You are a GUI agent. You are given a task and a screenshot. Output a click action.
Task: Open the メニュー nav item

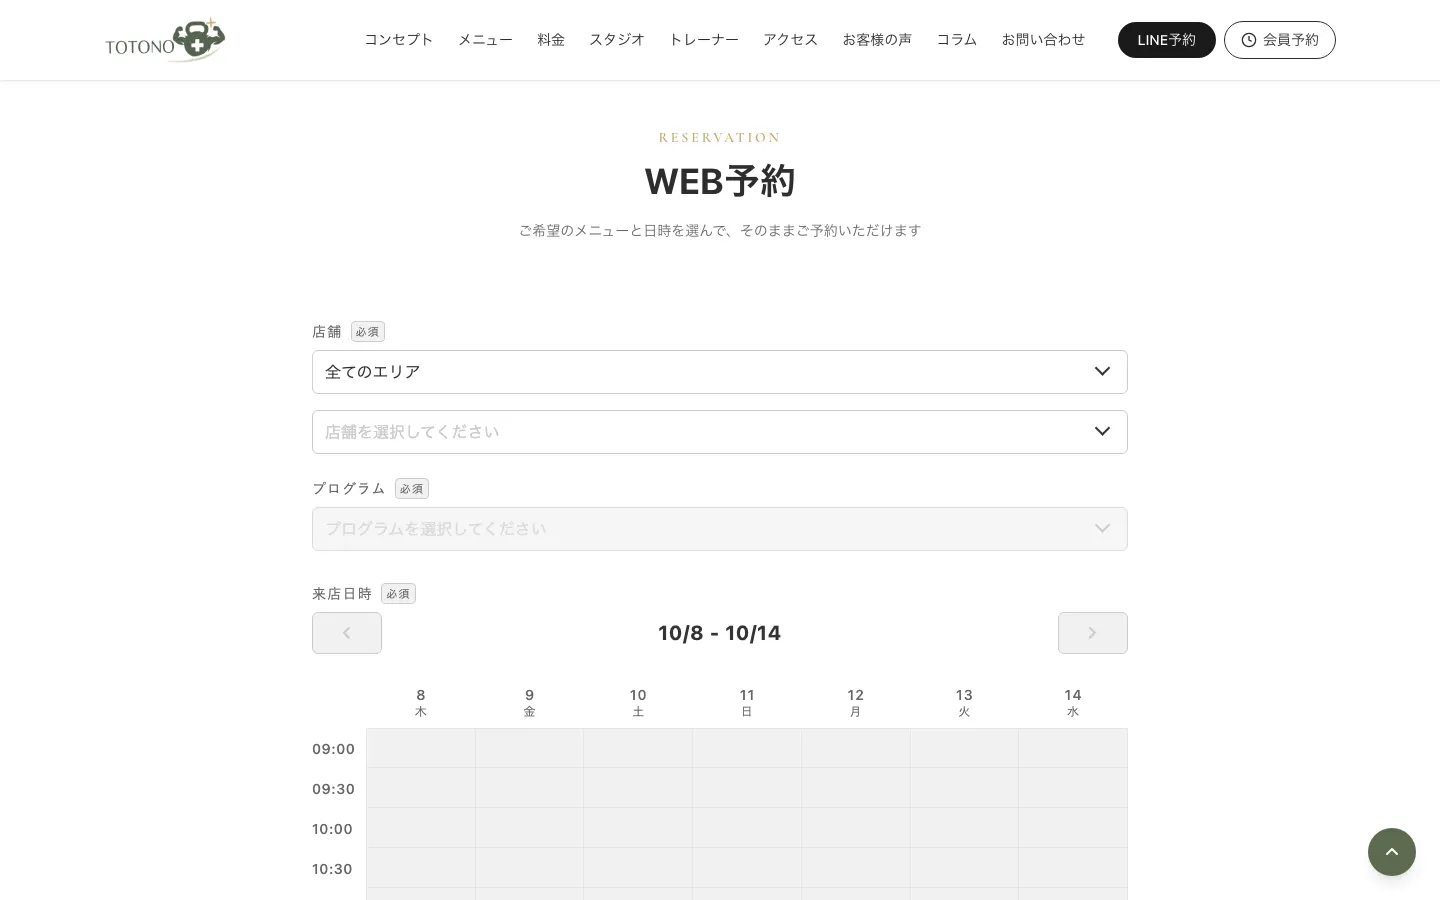pyautogui.click(x=486, y=40)
